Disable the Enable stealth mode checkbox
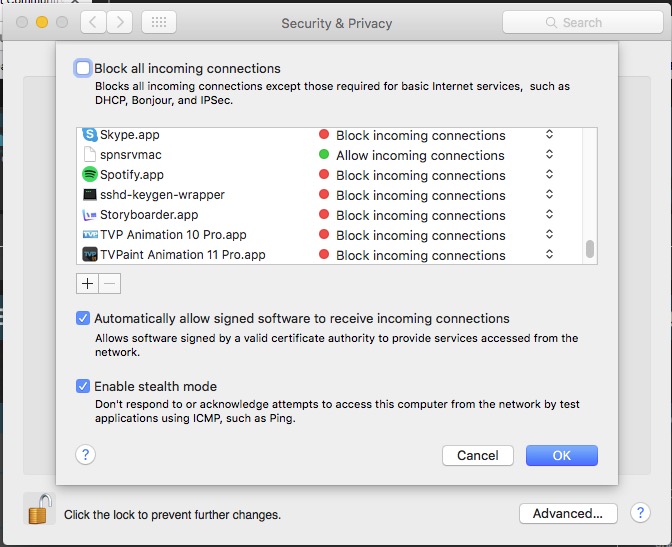672x547 pixels. coord(83,386)
